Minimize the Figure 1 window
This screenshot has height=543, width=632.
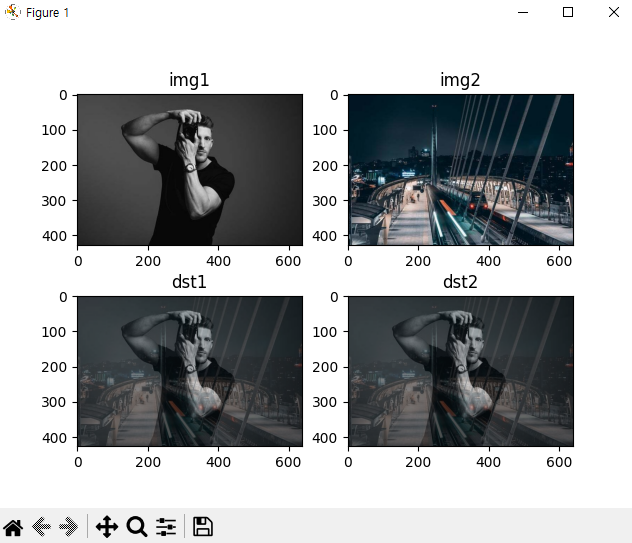point(523,12)
